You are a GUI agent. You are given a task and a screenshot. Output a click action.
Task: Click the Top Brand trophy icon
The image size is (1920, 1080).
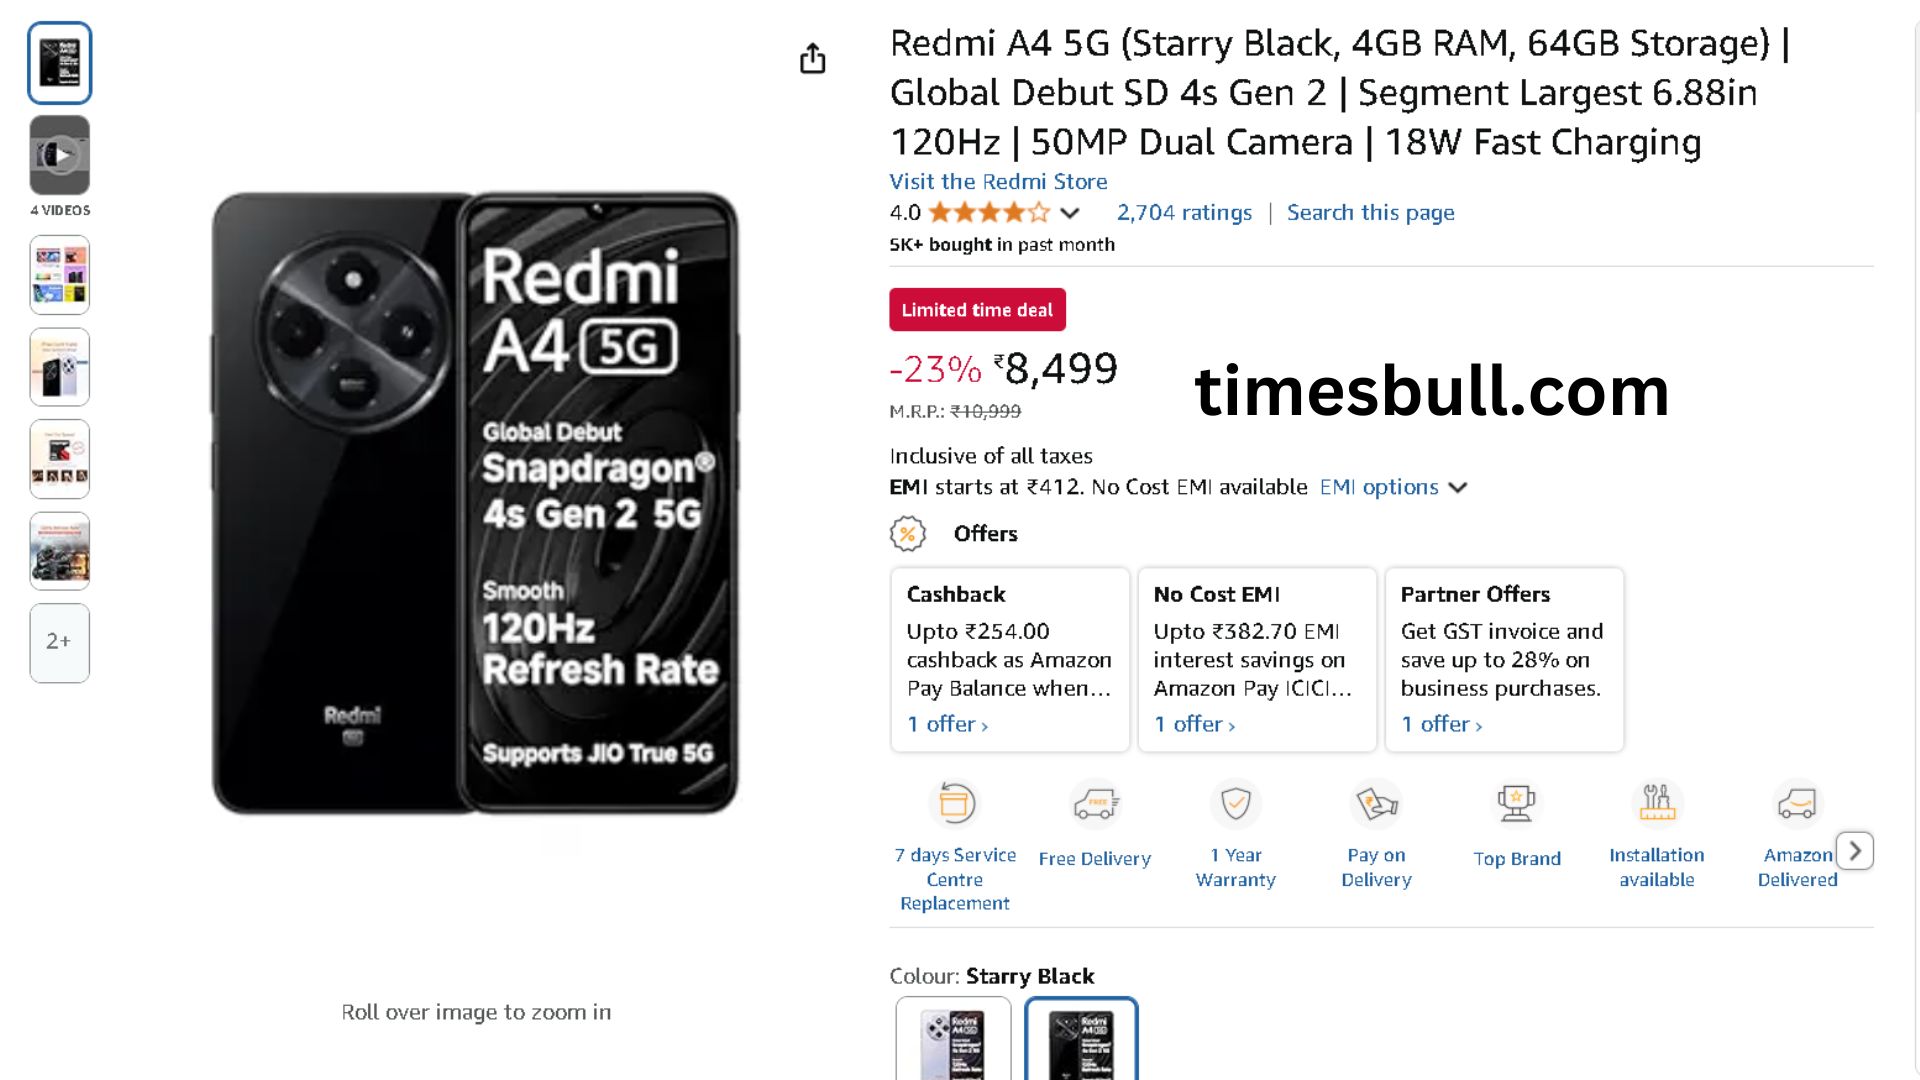[x=1516, y=803]
